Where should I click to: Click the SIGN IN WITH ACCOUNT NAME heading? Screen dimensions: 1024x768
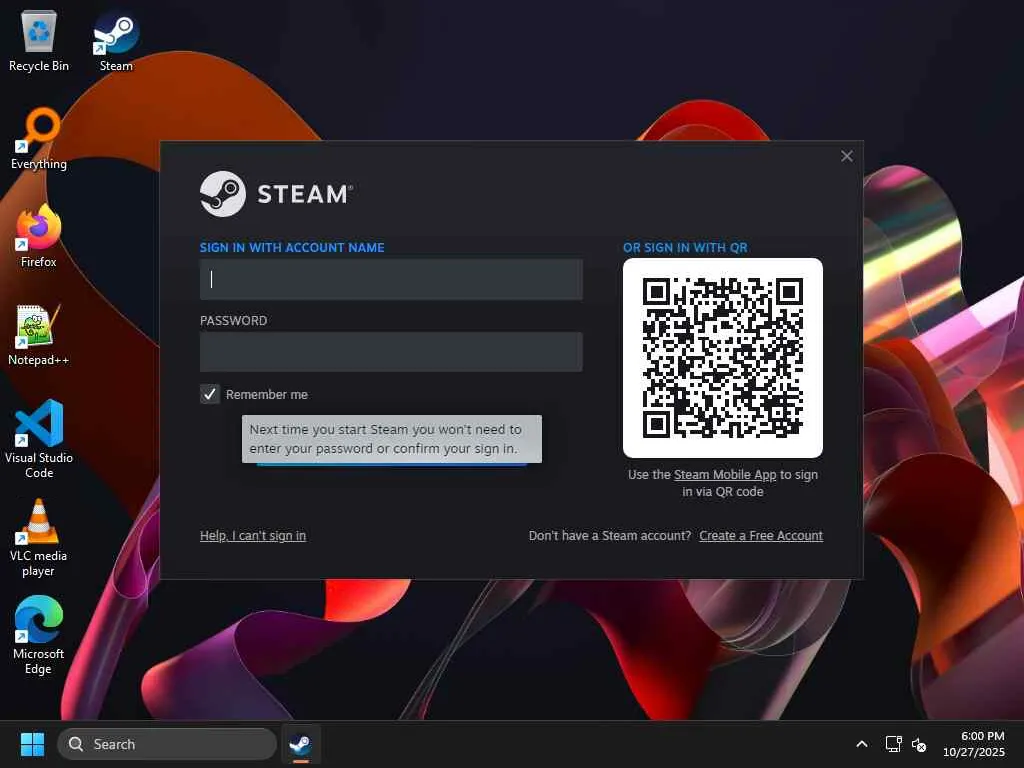point(292,248)
